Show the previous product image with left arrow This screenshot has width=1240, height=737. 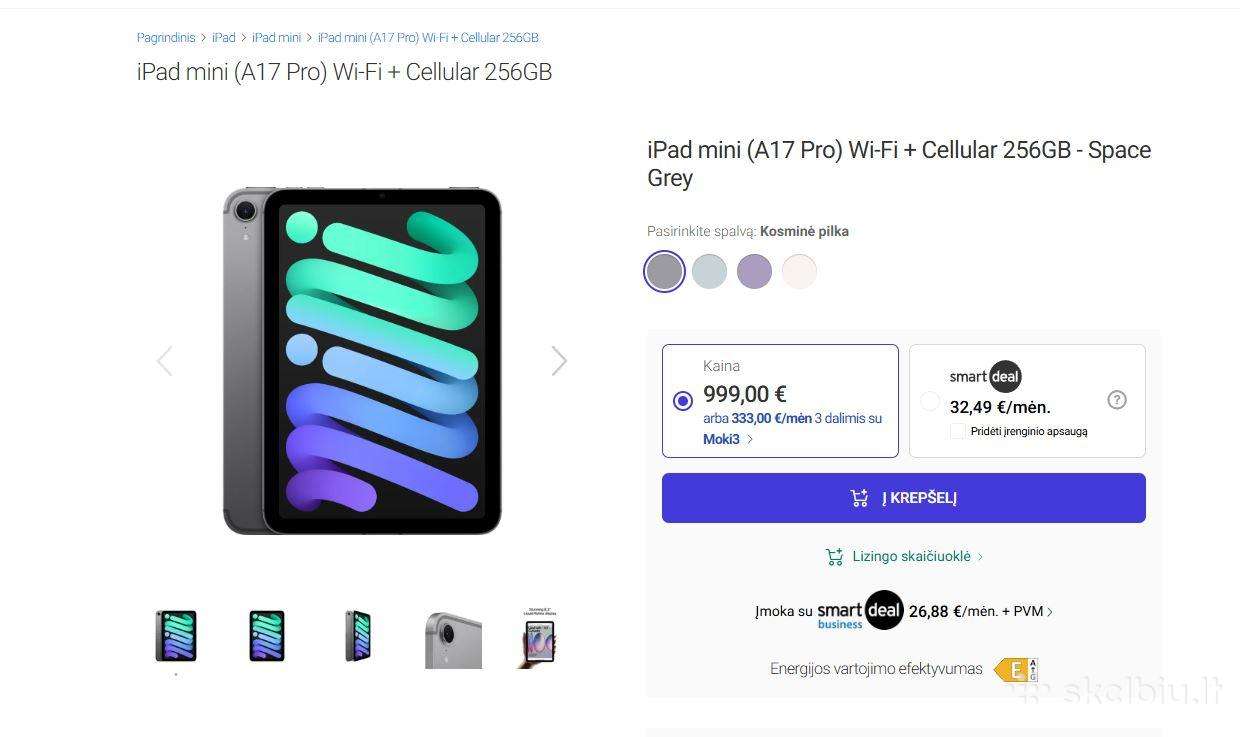click(x=165, y=361)
